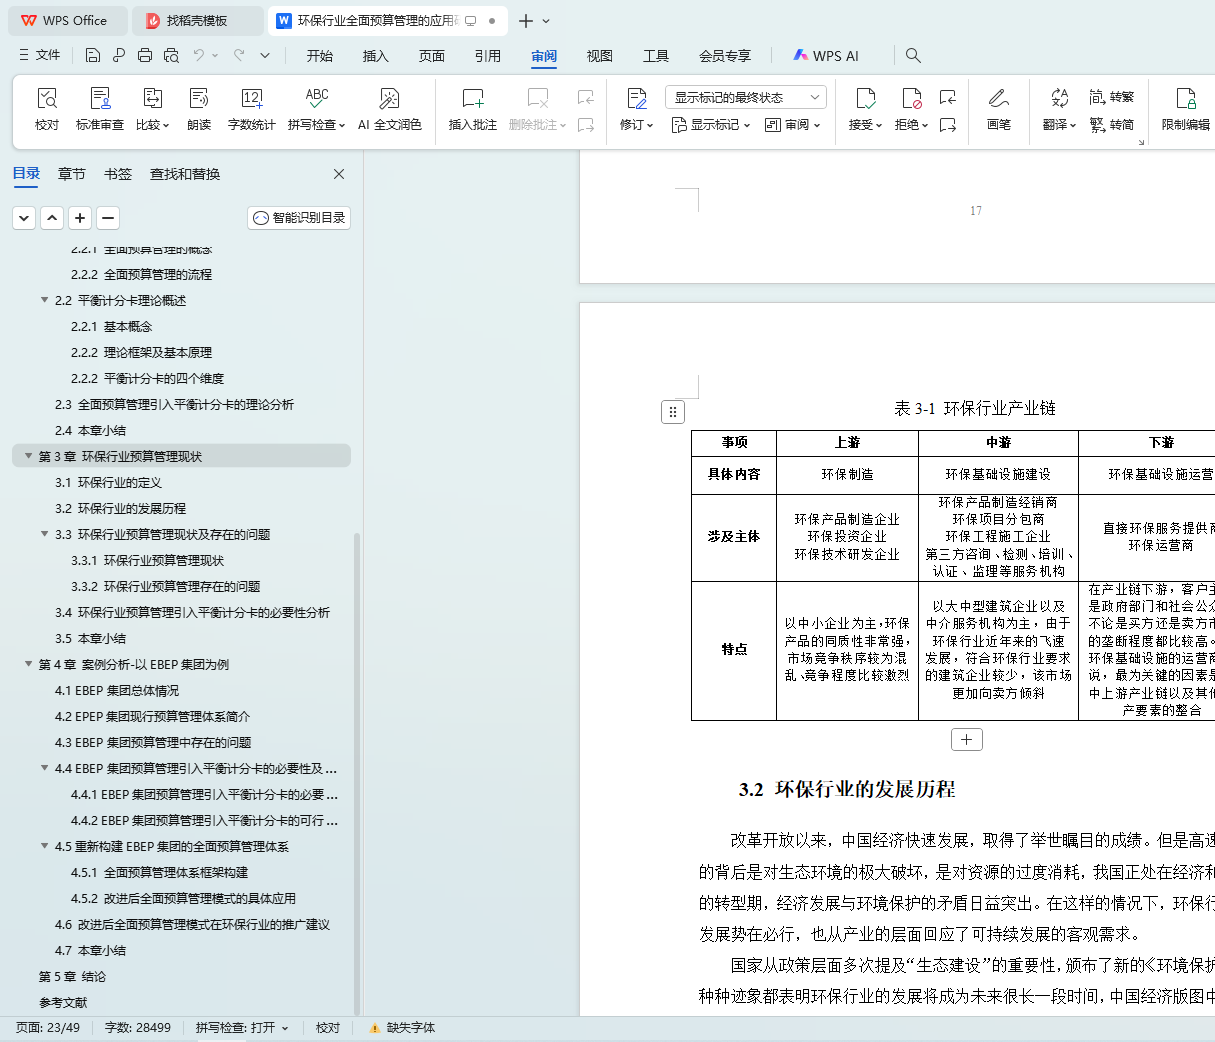1215x1042 pixels.
Task: Open 显示标记的最终状态 combo box
Action: [745, 97]
